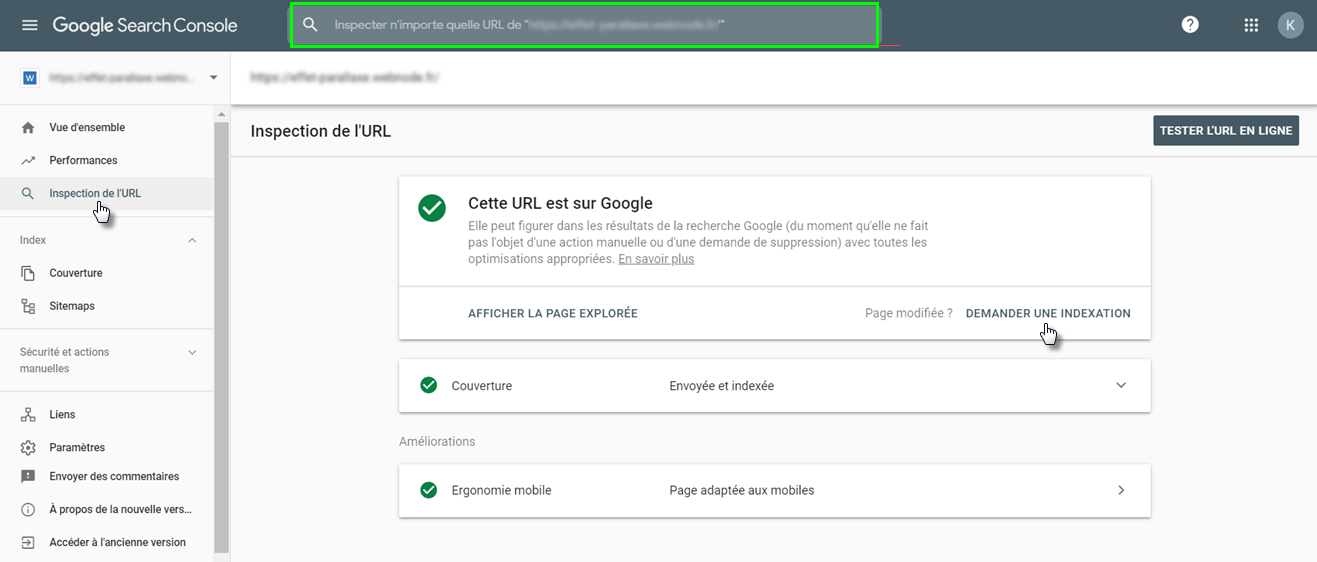Click the Liens network icon
This screenshot has width=1317, height=562.
(x=28, y=415)
